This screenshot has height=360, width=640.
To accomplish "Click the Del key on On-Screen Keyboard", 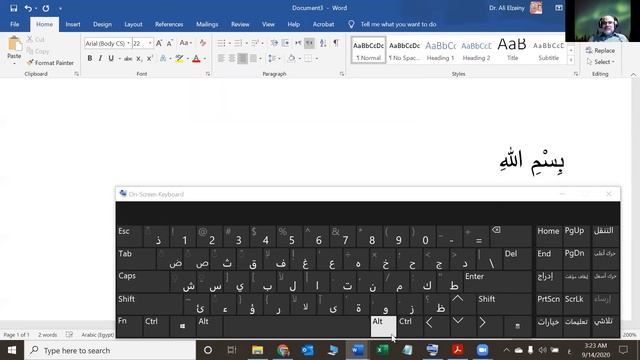I will [517, 258].
